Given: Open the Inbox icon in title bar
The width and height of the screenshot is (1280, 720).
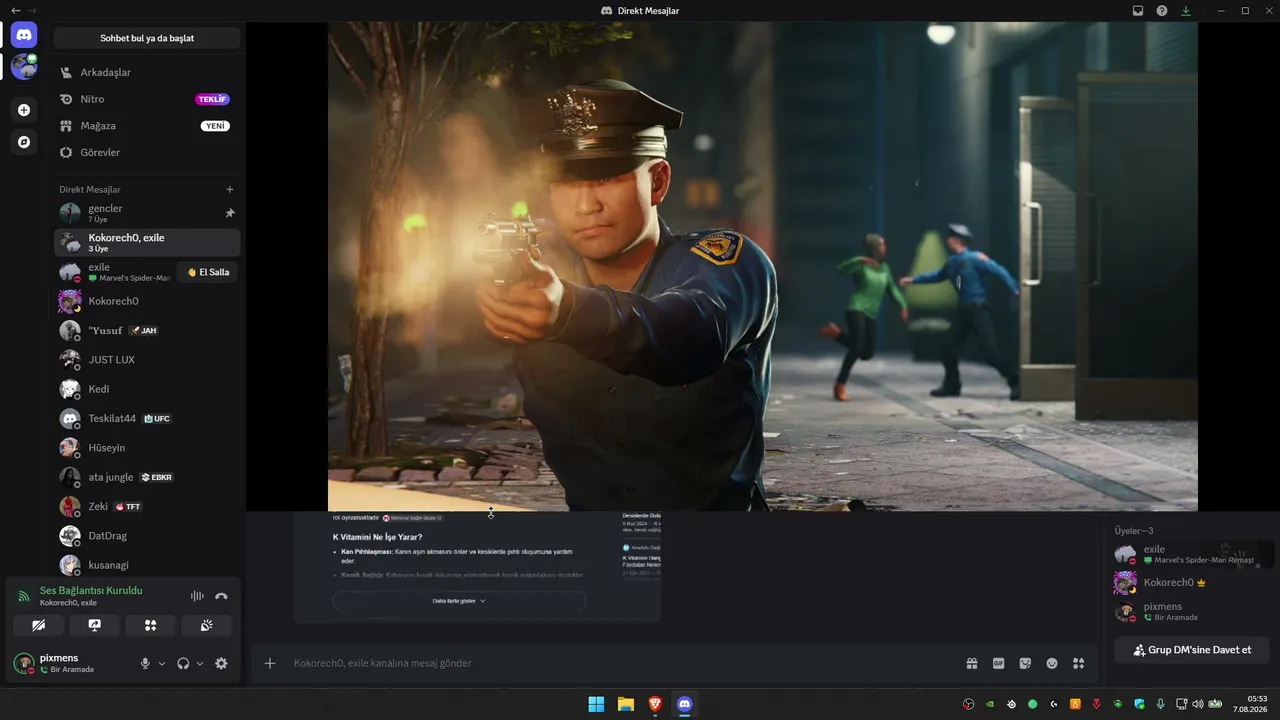Looking at the screenshot, I should pos(1138,10).
